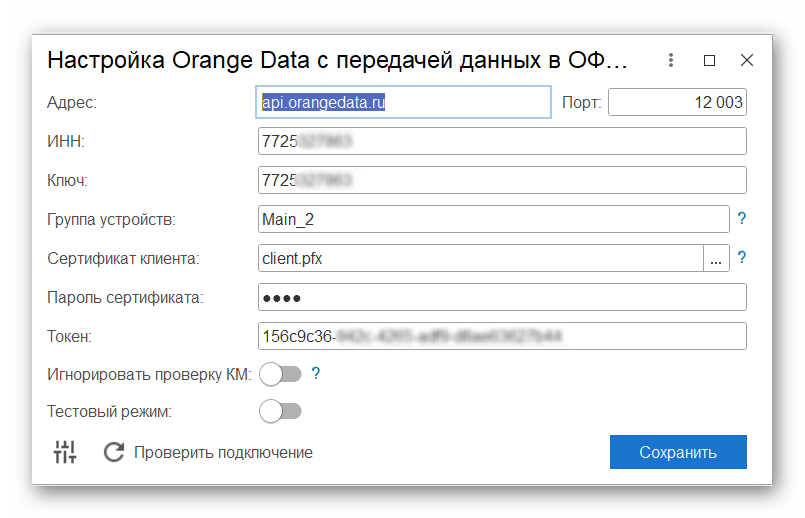Click the Пароль сертификата label
805x518 pixels.
tap(125, 297)
